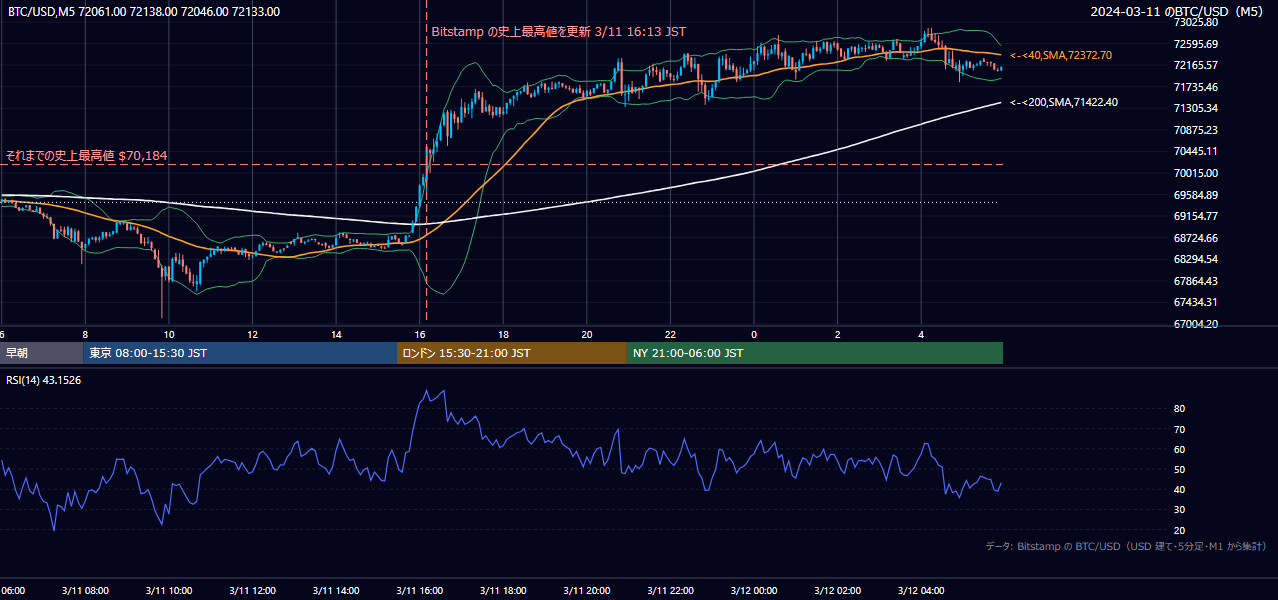The width and height of the screenshot is (1278, 600).
Task: Click the data source note mentioning Bitstamp BTC/USD
Action: pos(1126,546)
